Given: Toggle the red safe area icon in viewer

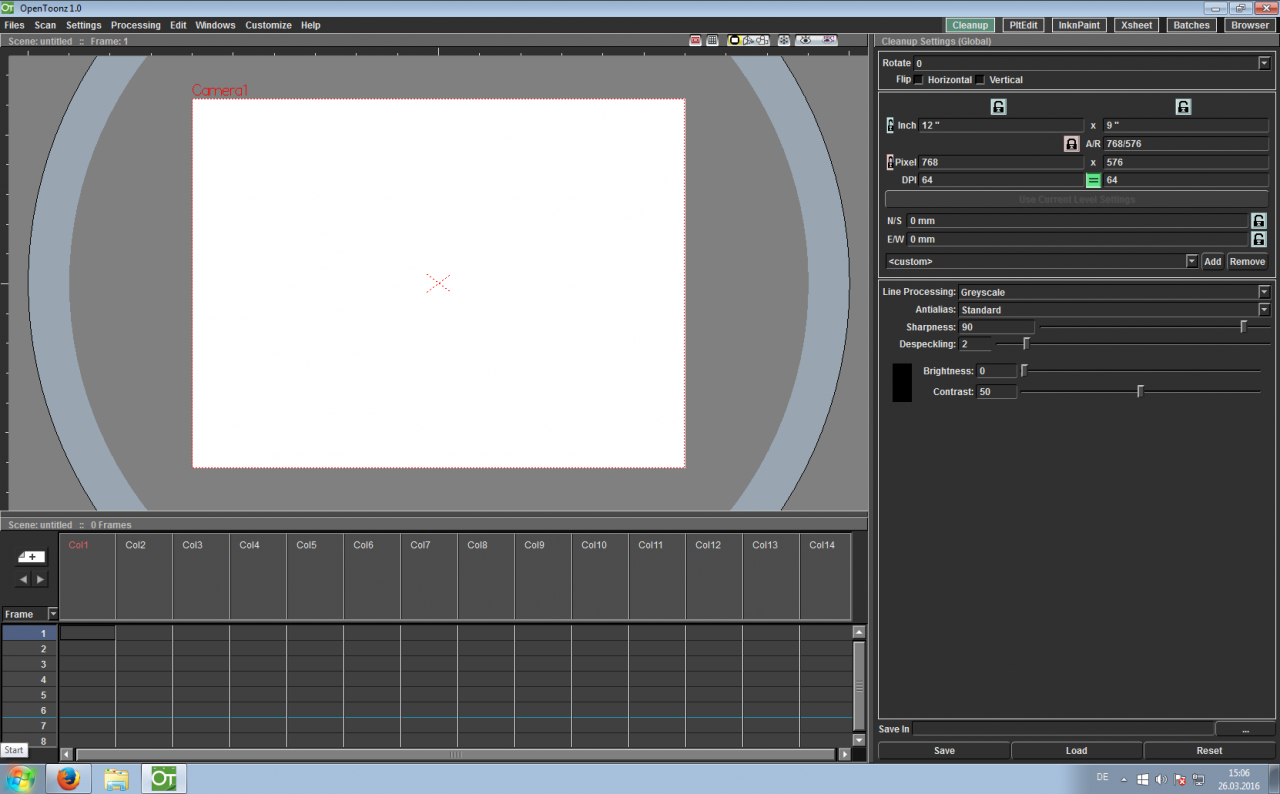Looking at the screenshot, I should pos(695,40).
